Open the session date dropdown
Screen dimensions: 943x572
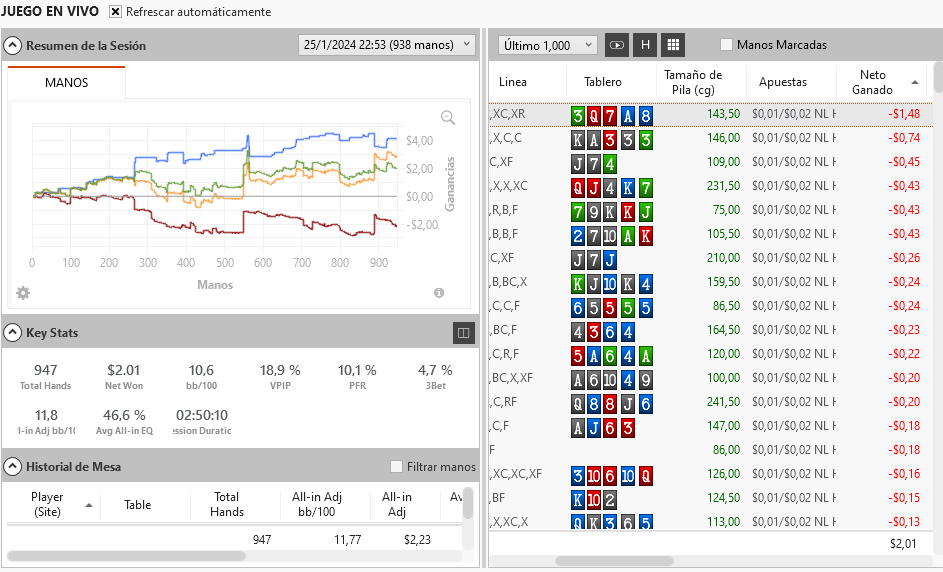point(387,45)
